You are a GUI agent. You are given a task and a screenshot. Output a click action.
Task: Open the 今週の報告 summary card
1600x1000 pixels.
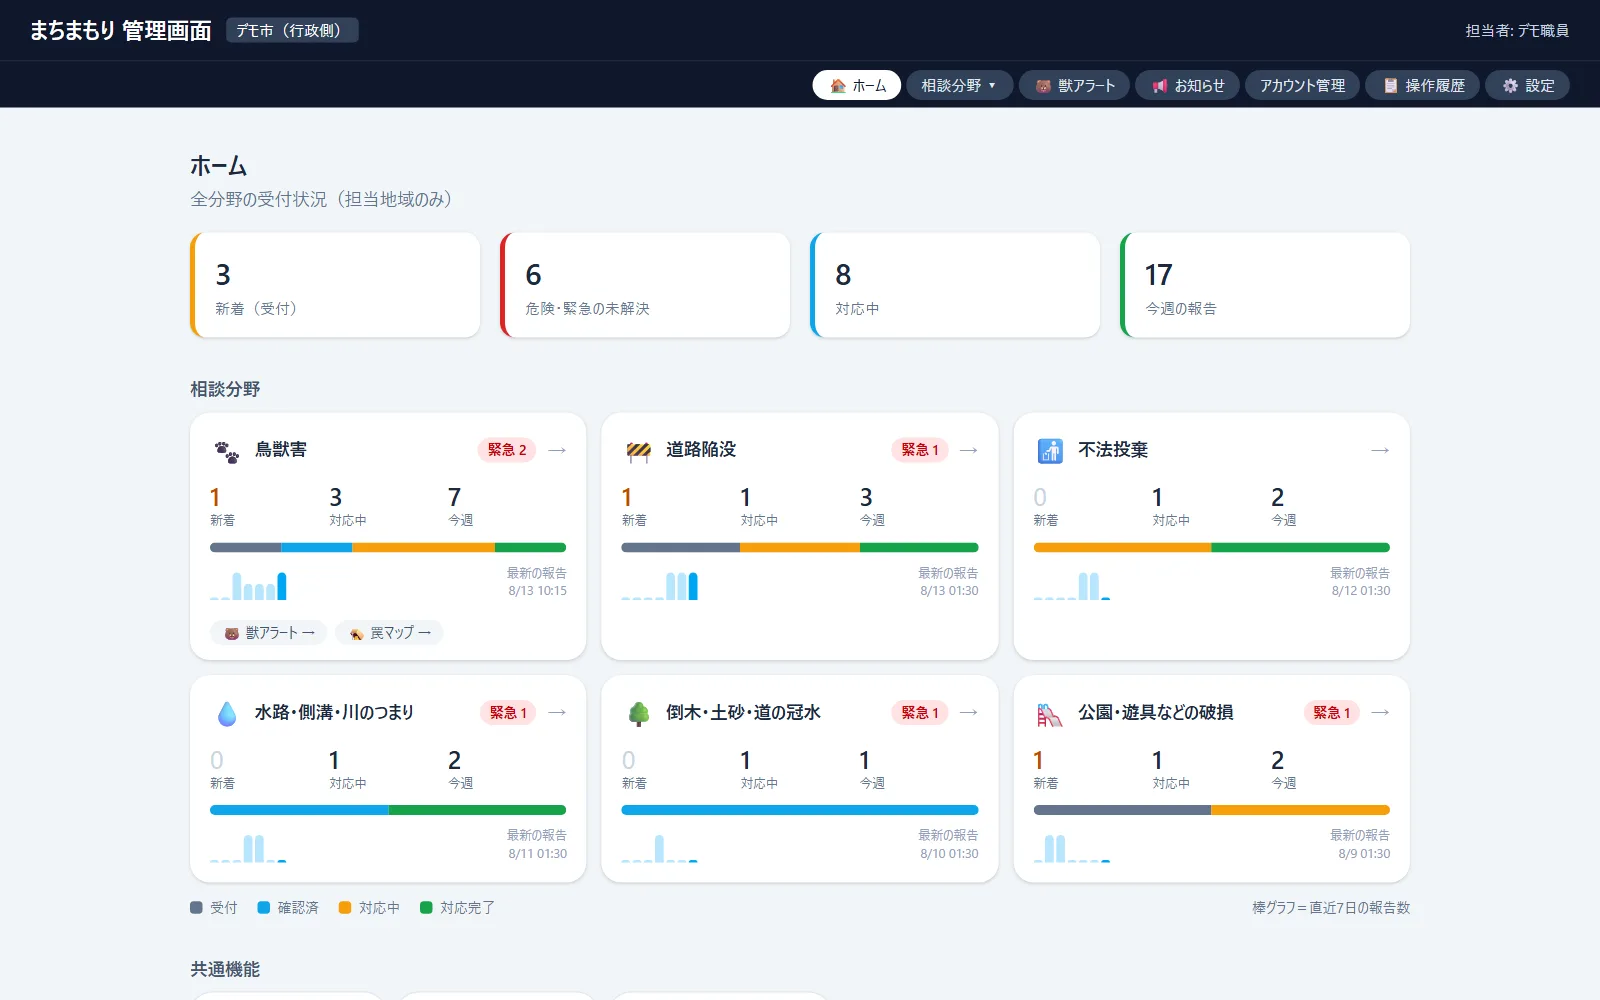pos(1265,285)
